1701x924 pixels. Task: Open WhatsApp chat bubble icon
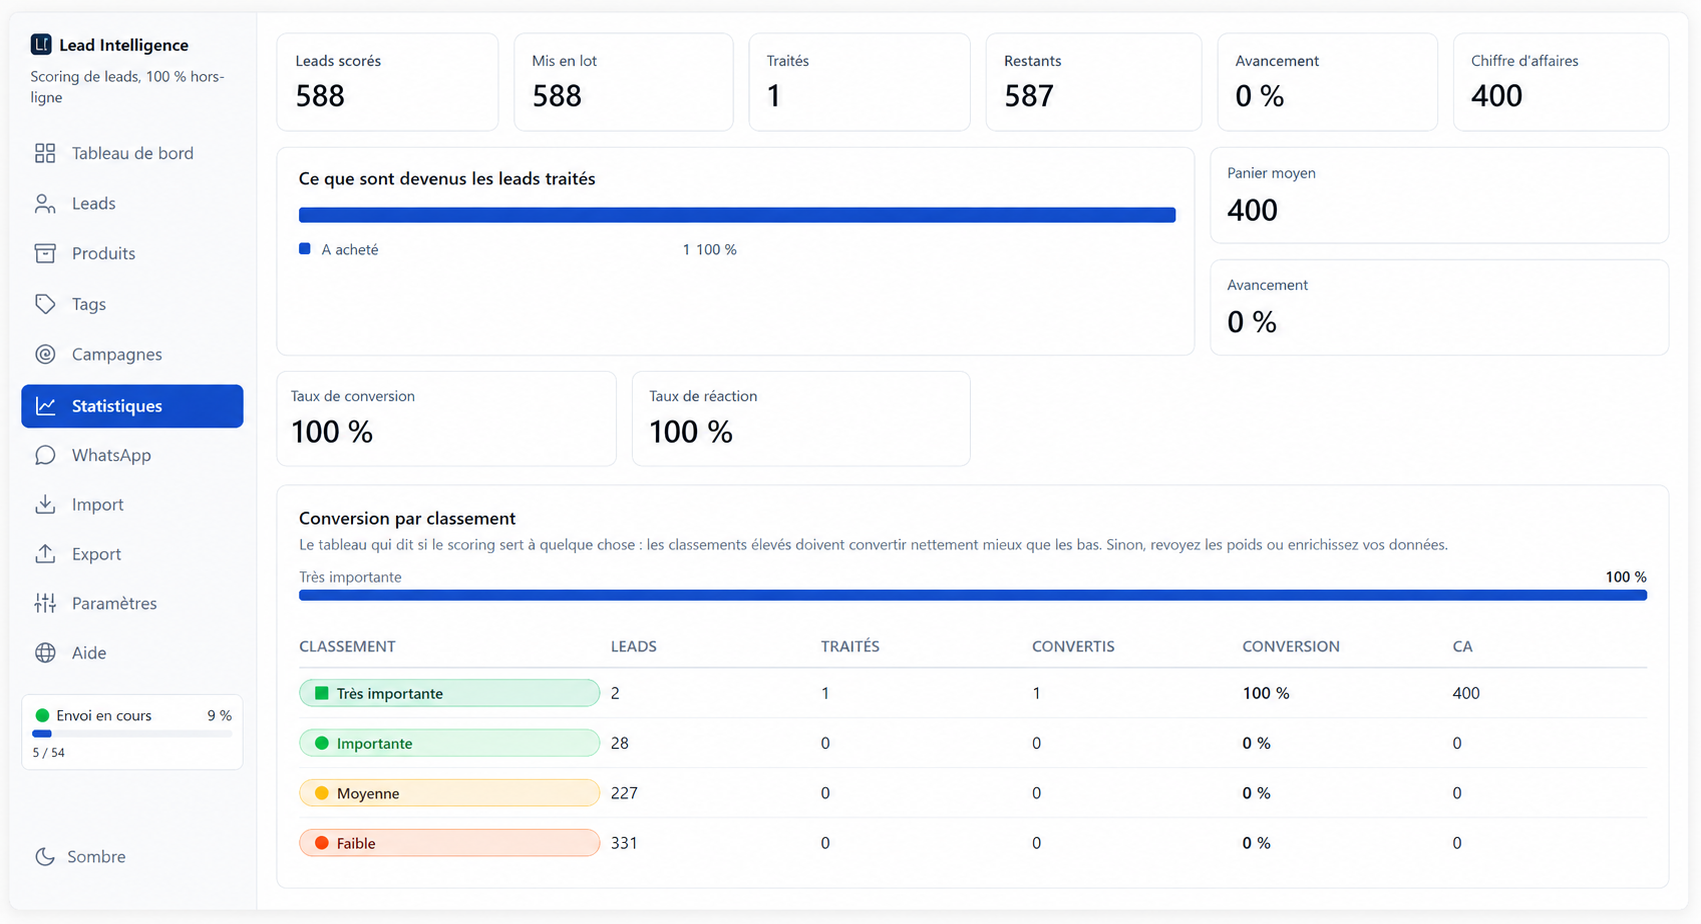[x=45, y=455]
